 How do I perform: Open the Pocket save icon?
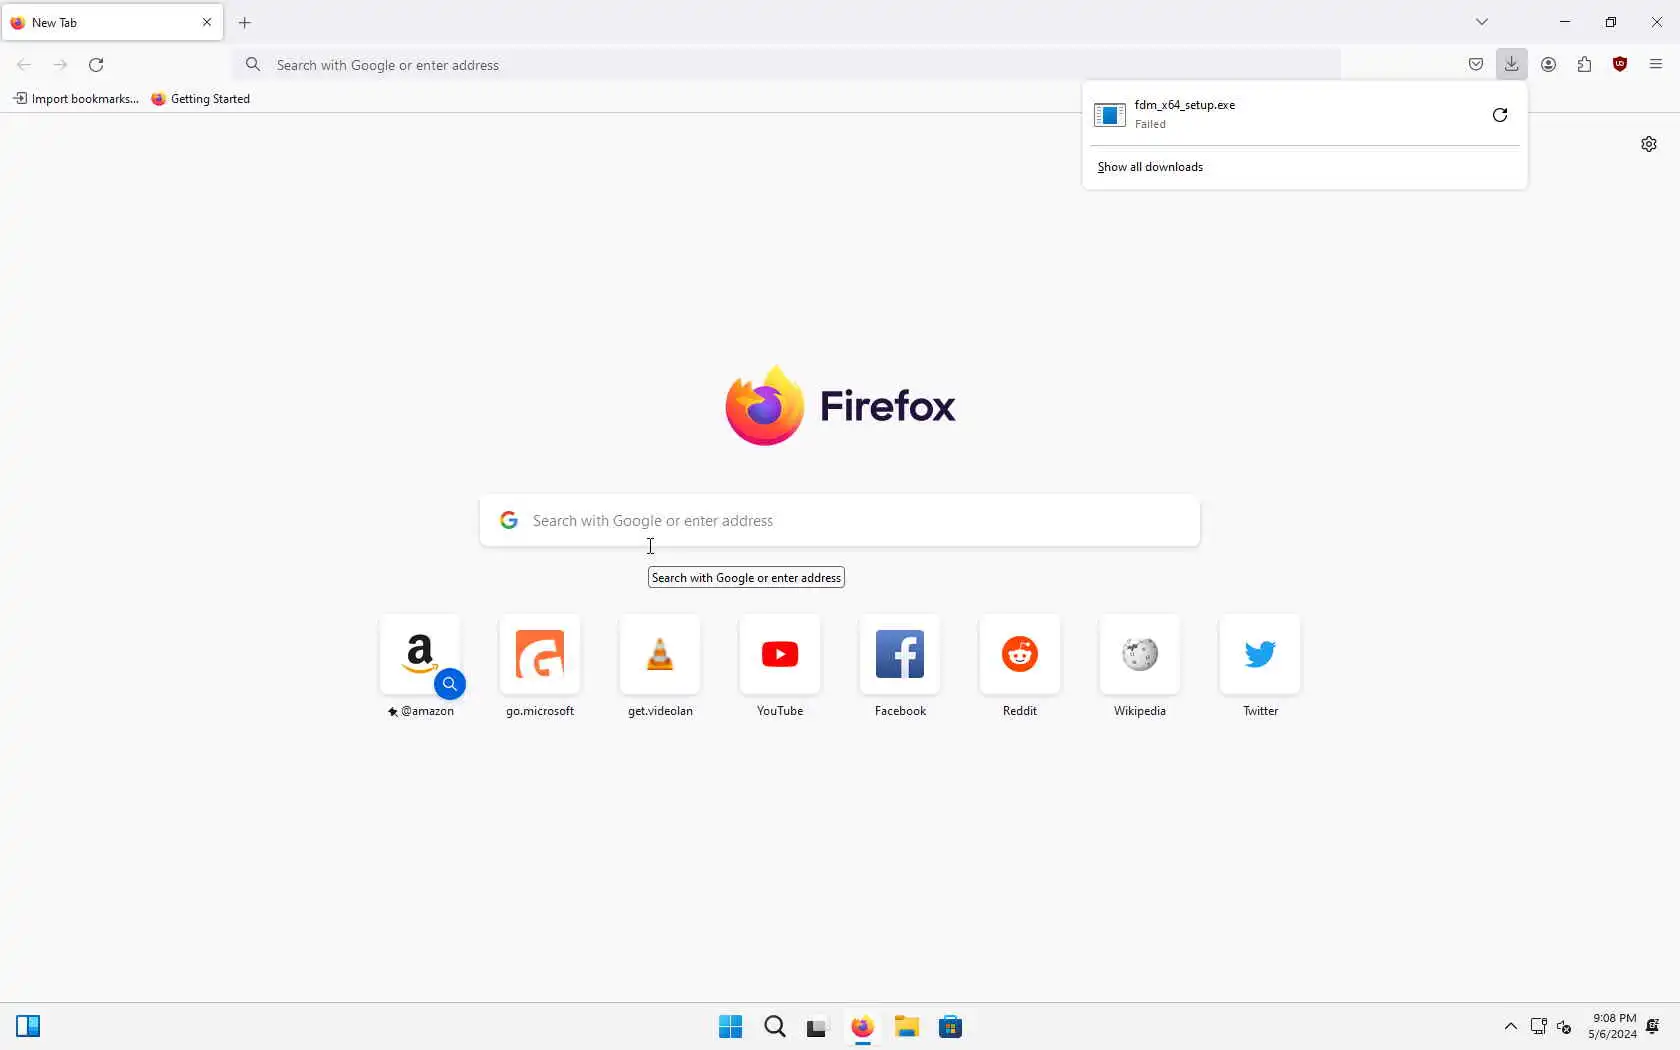click(x=1476, y=65)
